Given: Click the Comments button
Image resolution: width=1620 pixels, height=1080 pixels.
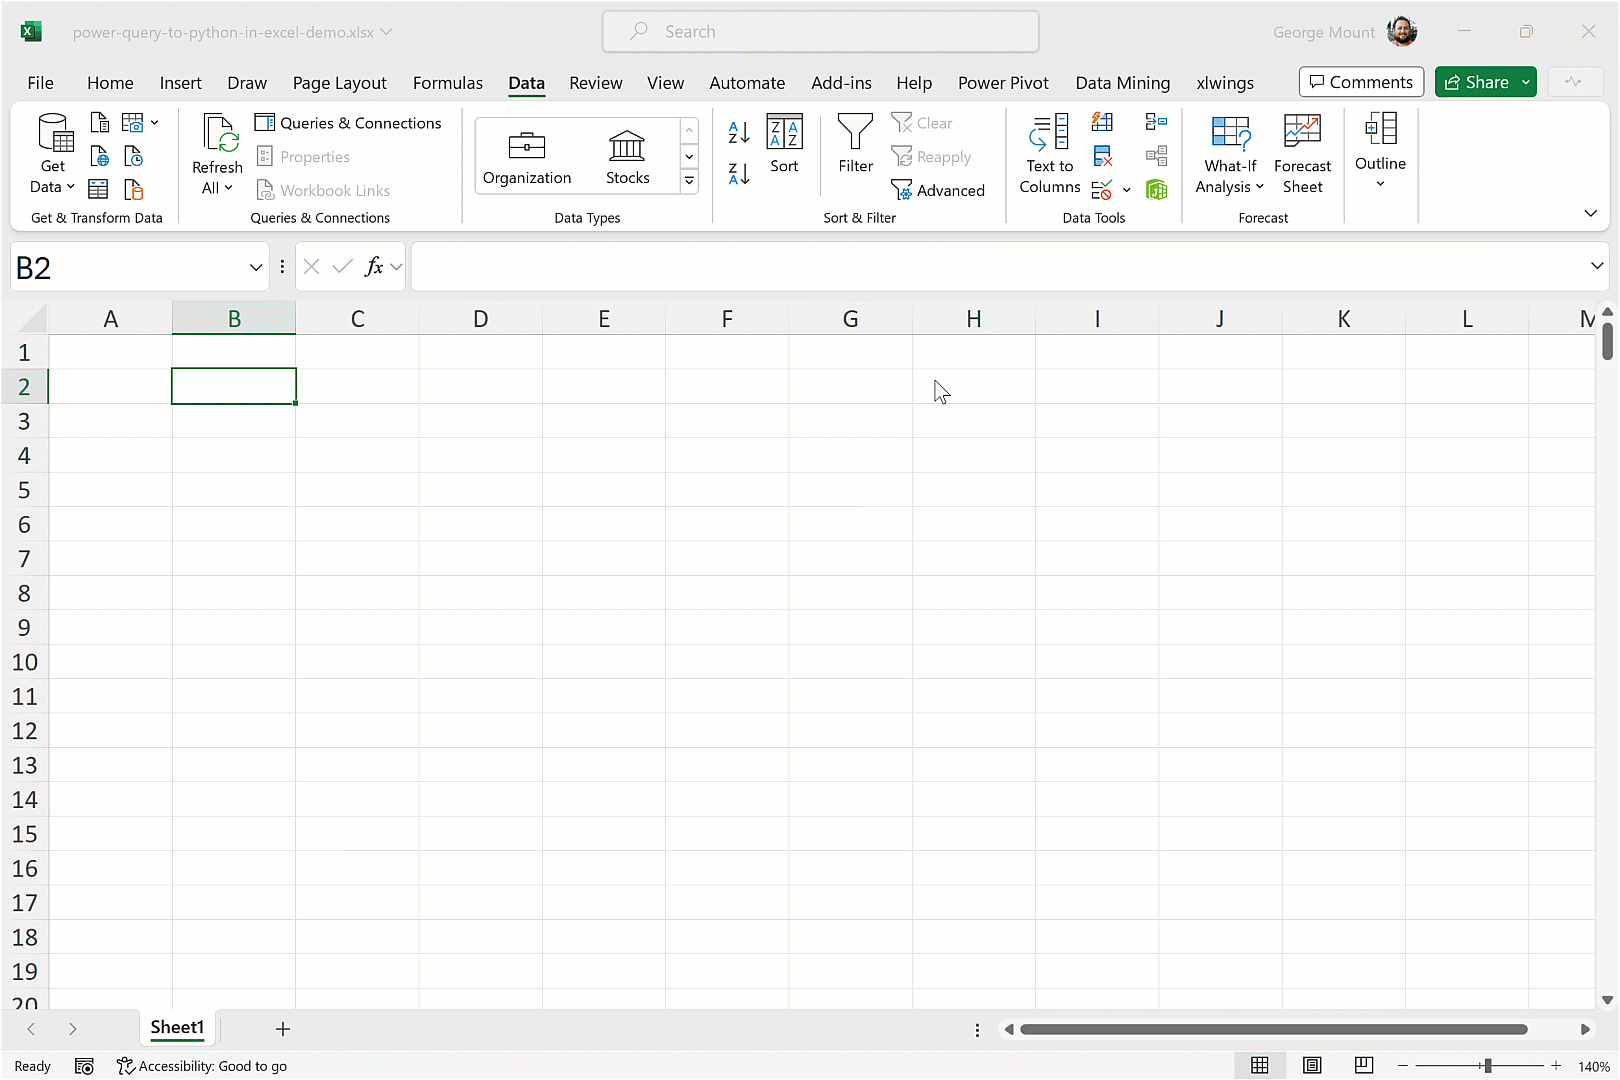Looking at the screenshot, I should pos(1361,82).
